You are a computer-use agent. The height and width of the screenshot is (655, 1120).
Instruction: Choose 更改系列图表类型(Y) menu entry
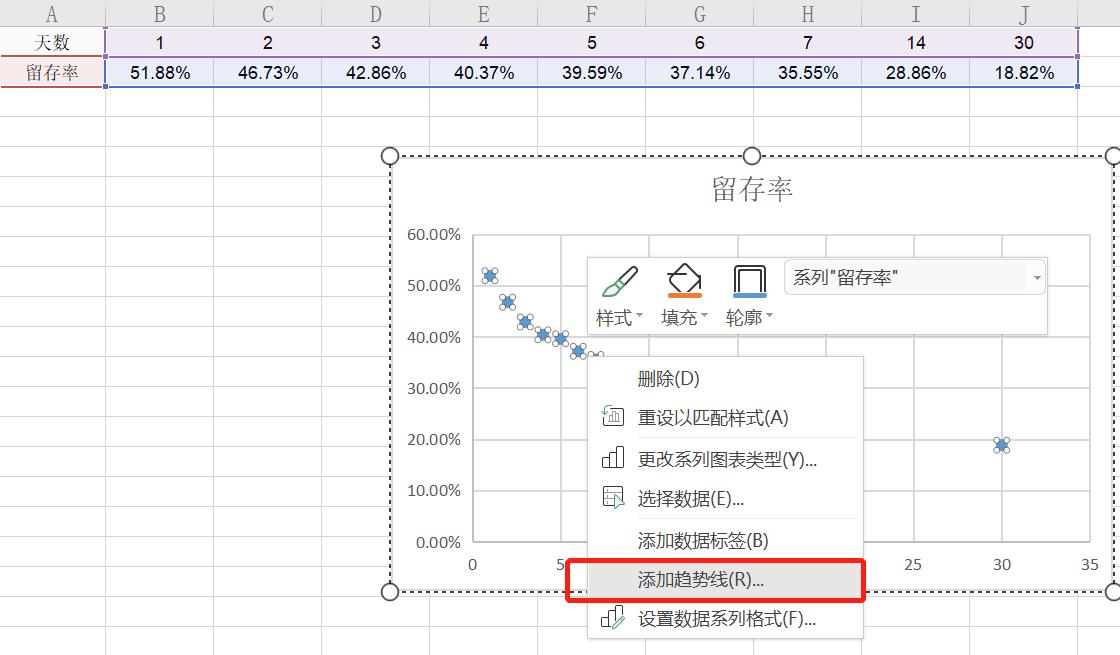[x=725, y=459]
